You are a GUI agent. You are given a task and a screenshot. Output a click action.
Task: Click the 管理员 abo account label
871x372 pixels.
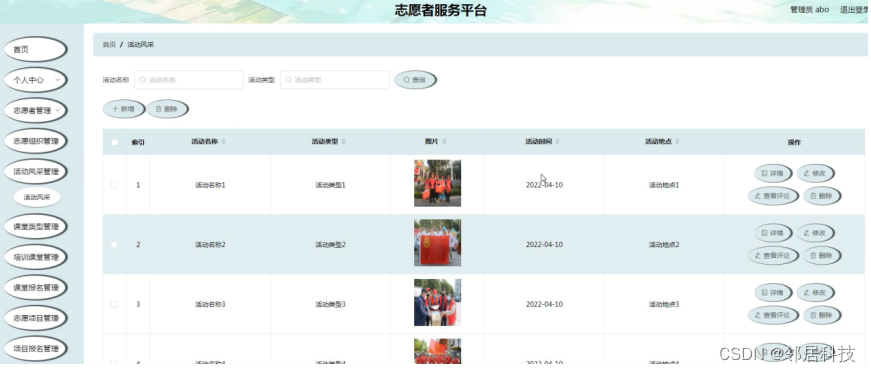pyautogui.click(x=809, y=9)
